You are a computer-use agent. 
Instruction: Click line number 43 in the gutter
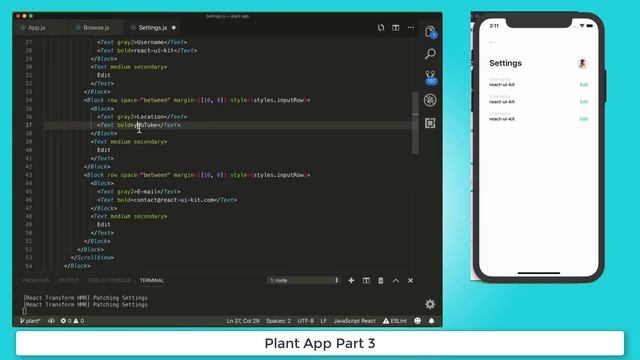[29, 175]
